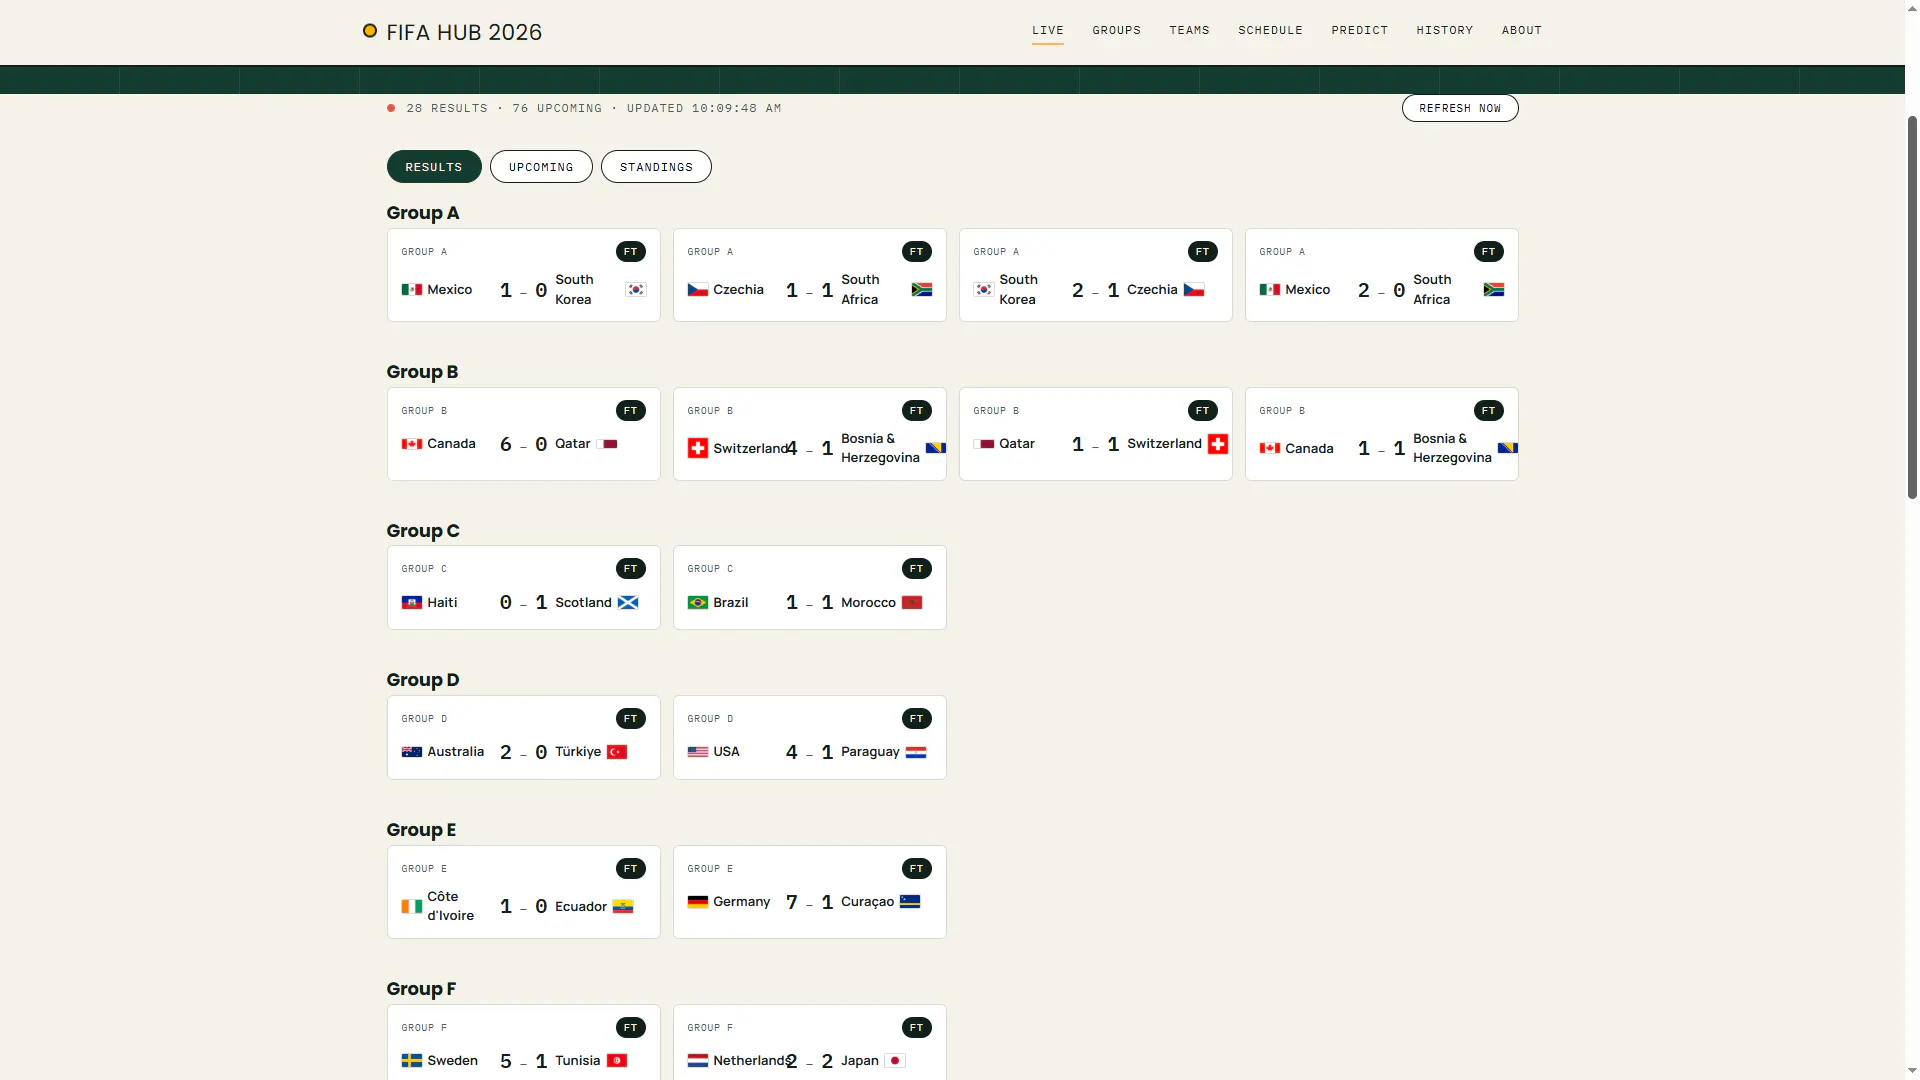
Task: Click the '28 RESULTS' status text
Action: tap(447, 108)
